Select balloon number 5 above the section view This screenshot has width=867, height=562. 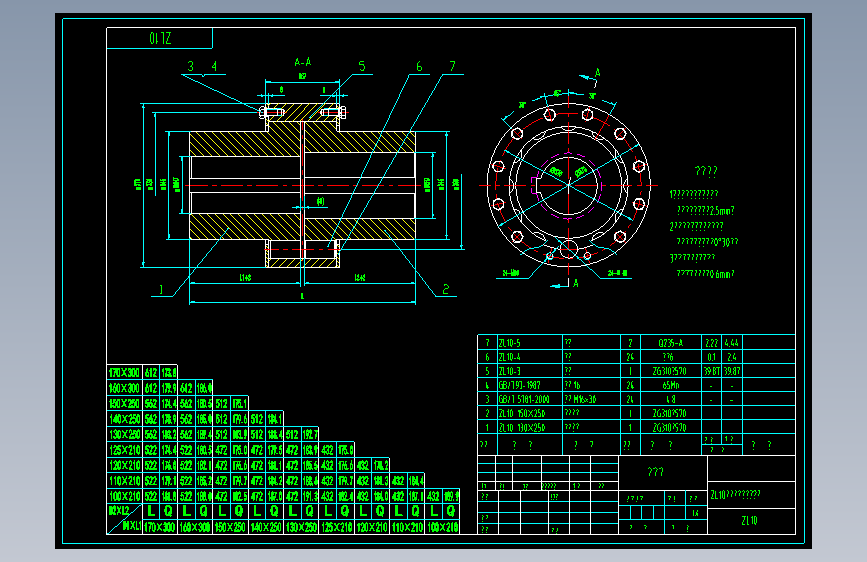(x=362, y=66)
